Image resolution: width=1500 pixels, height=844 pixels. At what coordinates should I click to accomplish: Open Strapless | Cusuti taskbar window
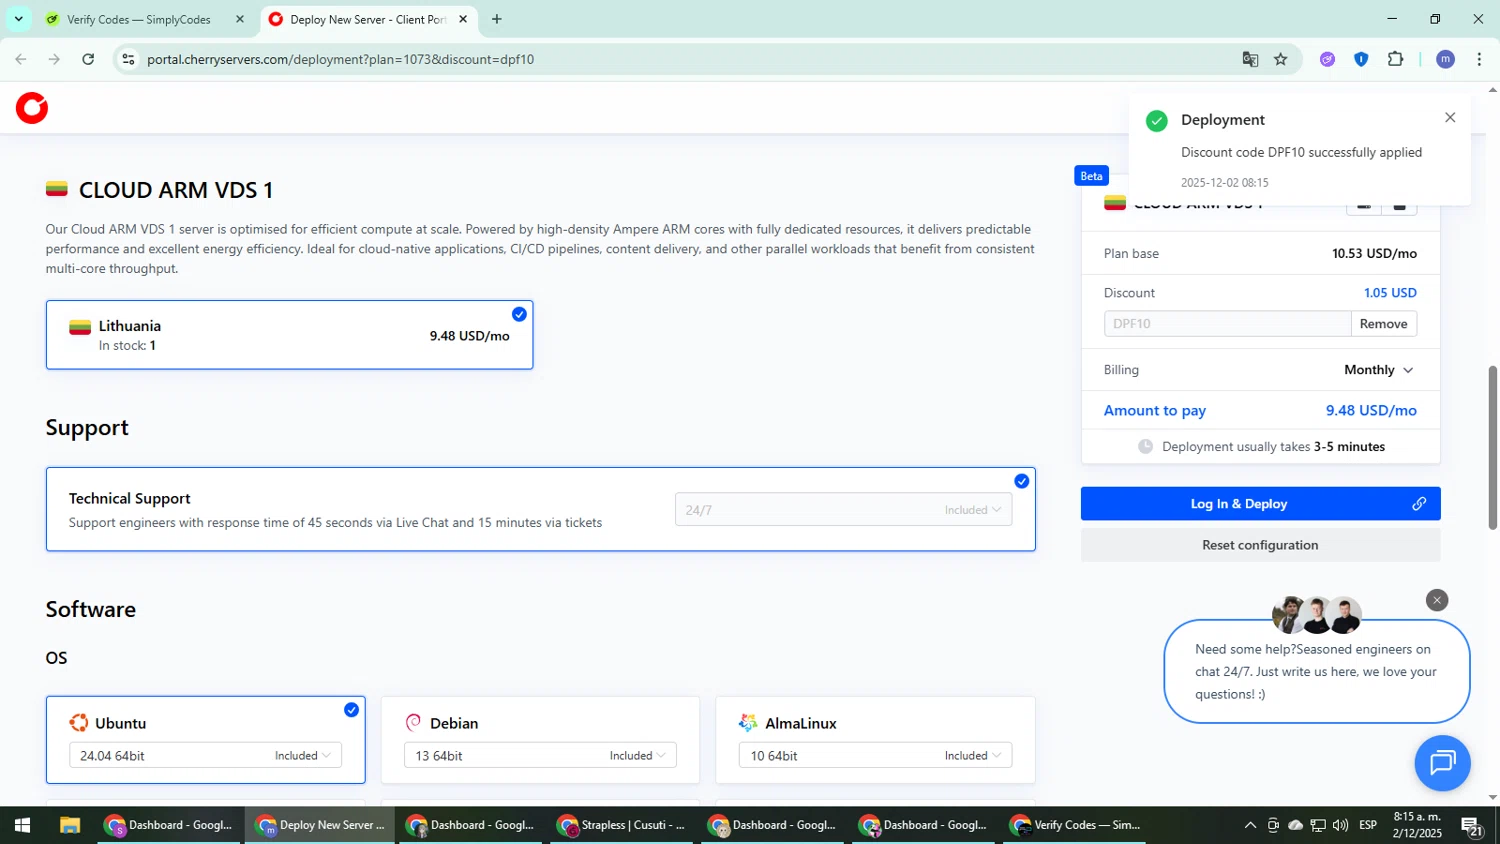(622, 825)
